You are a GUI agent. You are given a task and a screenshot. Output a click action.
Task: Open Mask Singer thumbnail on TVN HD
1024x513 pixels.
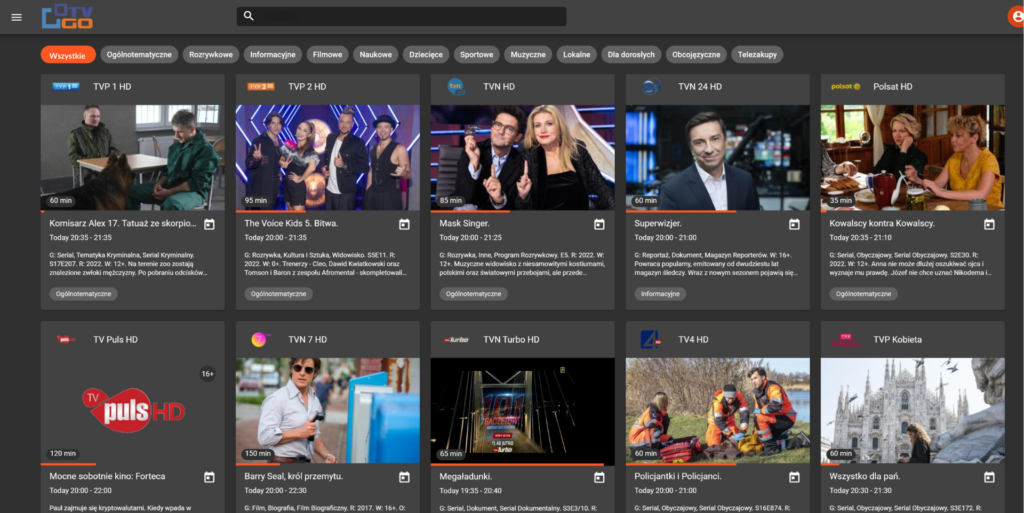[522, 157]
